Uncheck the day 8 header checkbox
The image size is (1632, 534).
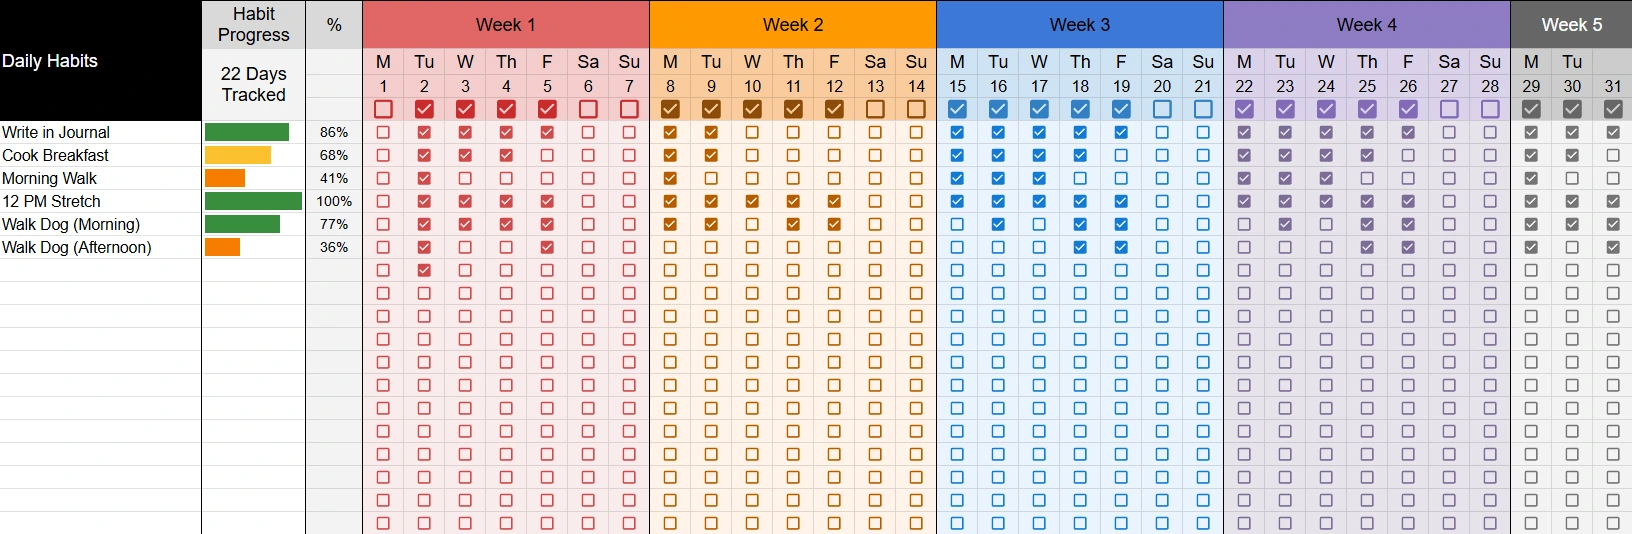[670, 109]
